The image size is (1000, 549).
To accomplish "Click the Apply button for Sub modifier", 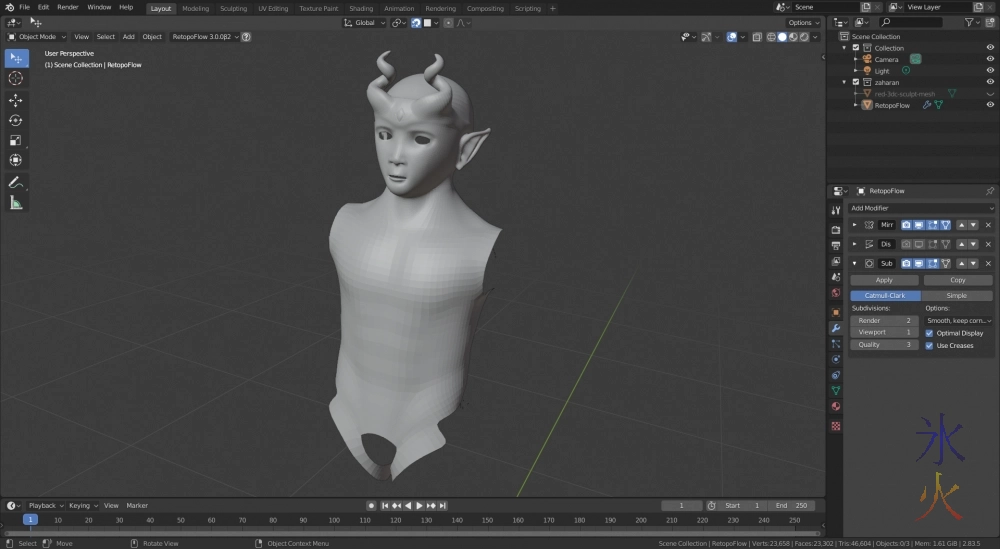I will click(884, 280).
